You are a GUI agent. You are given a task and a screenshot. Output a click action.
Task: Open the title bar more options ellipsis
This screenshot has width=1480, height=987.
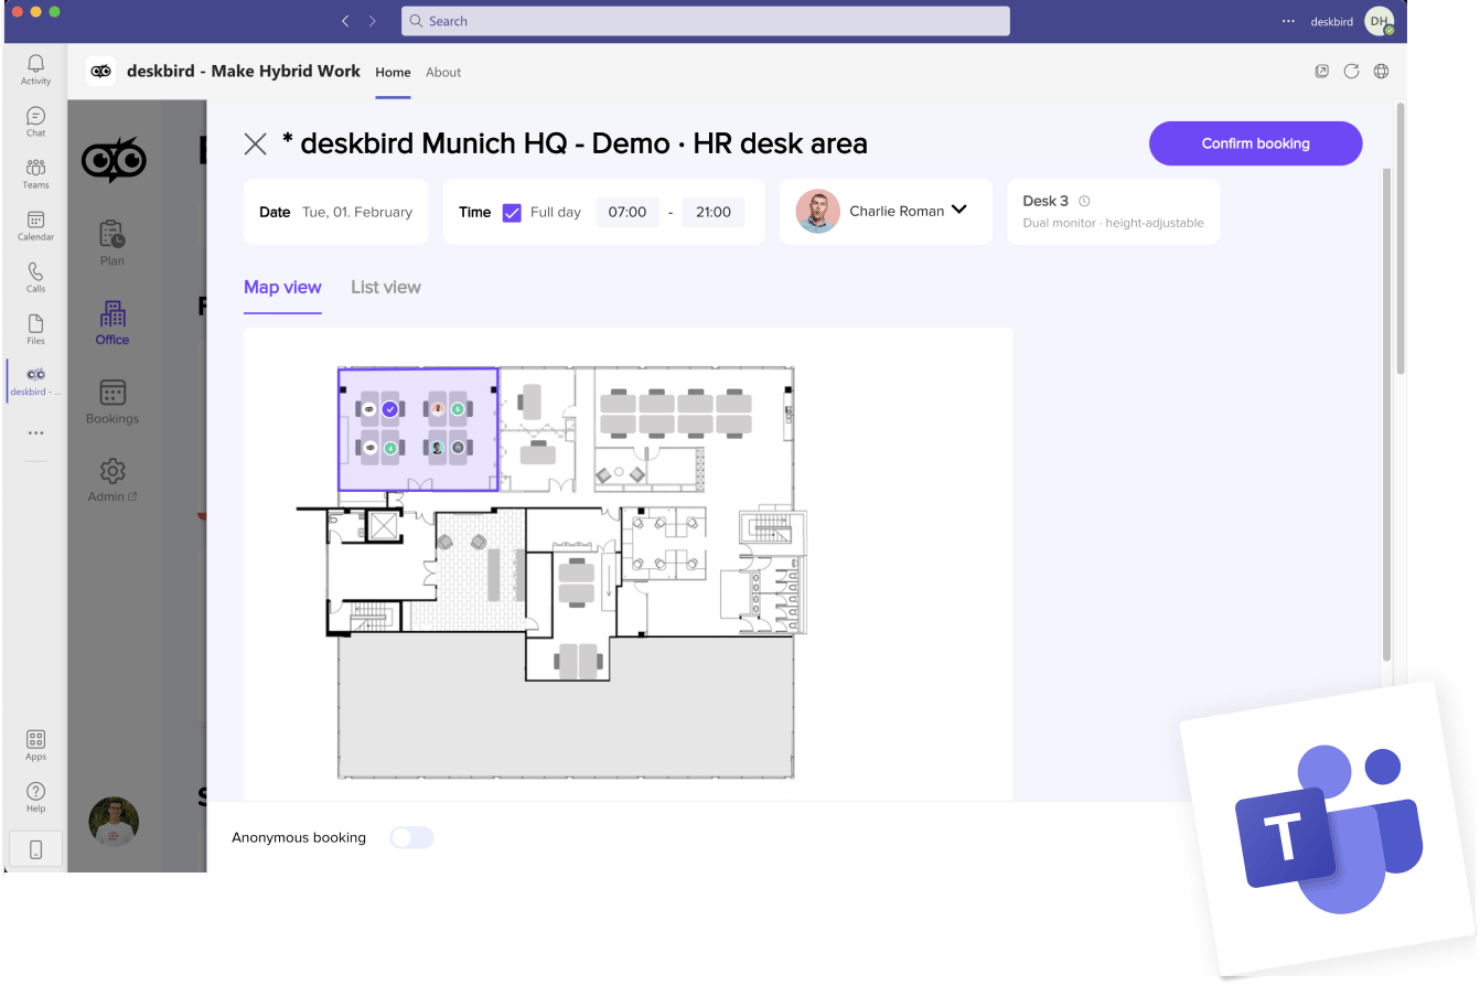coord(1288,21)
